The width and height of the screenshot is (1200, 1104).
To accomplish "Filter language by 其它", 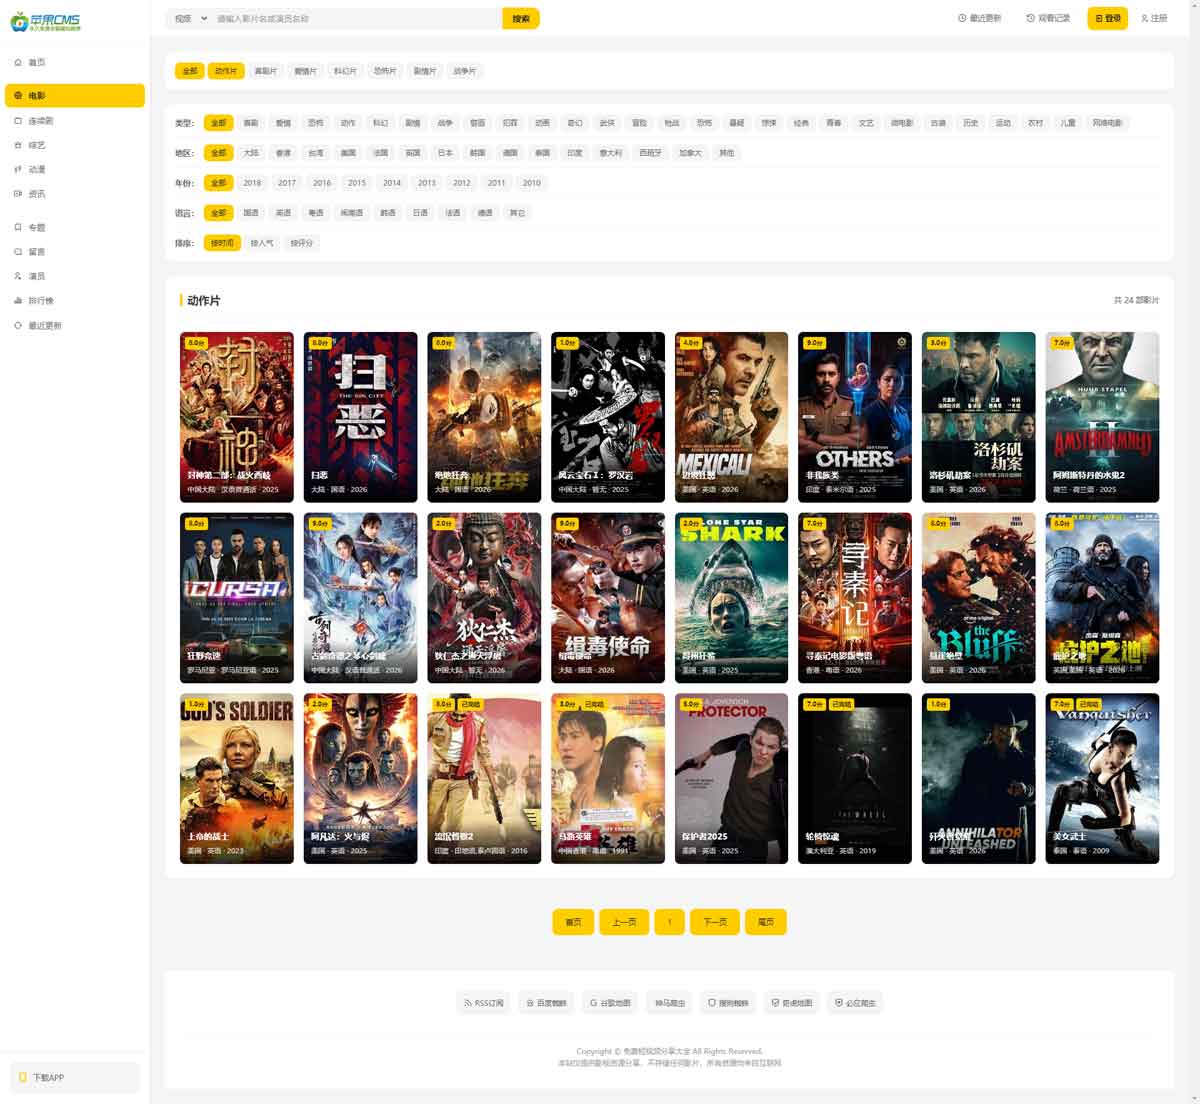I will 517,213.
